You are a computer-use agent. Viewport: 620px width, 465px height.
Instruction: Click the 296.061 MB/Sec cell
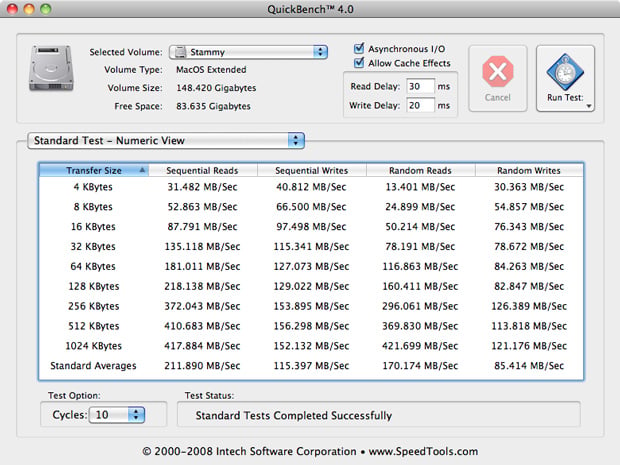420,306
